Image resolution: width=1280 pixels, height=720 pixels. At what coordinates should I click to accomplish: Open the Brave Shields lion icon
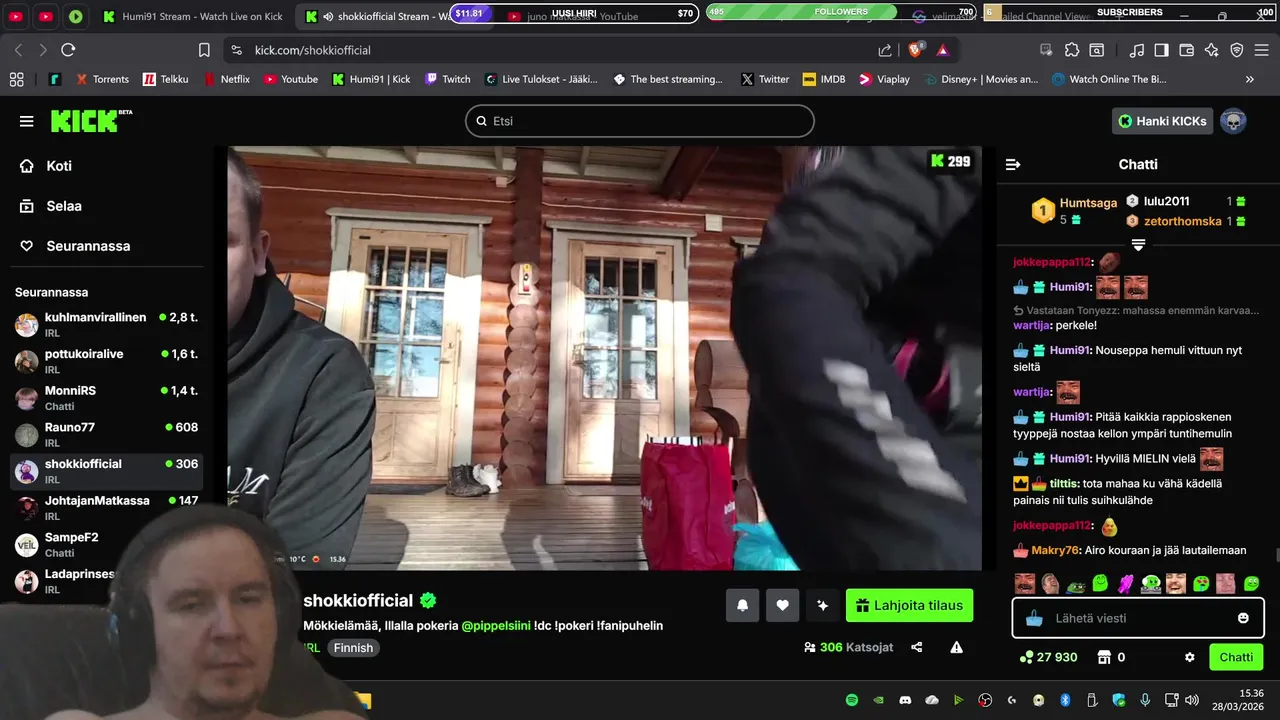[x=915, y=50]
